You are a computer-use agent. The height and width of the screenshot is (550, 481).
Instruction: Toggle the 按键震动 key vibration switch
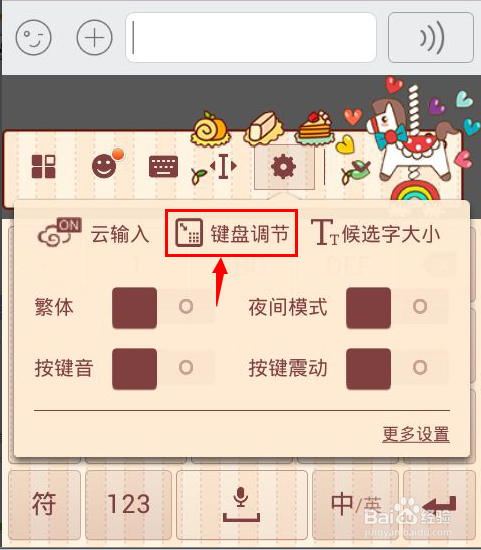tap(397, 369)
